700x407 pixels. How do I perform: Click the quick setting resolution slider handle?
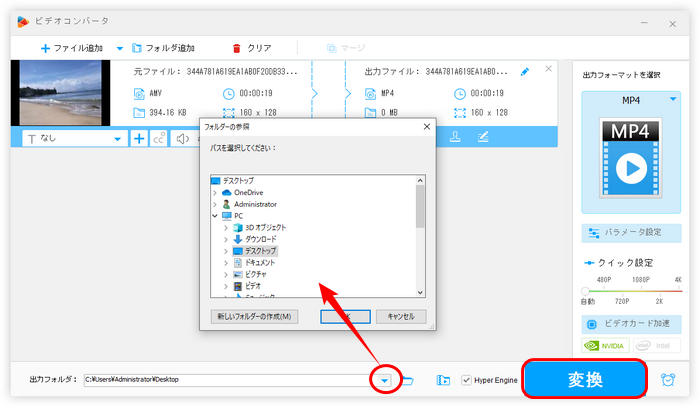point(585,291)
